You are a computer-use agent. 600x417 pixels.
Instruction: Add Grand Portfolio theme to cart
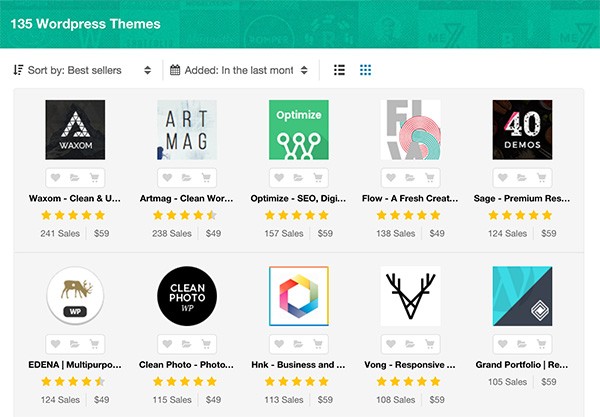(x=541, y=344)
